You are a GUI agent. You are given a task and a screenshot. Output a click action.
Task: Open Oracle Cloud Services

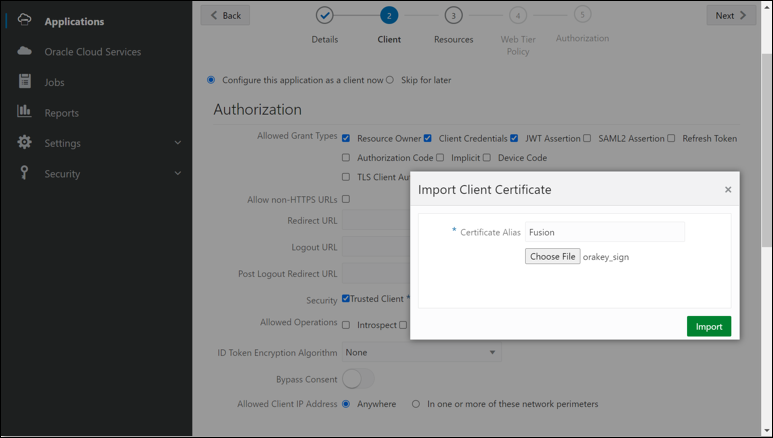pos(93,52)
